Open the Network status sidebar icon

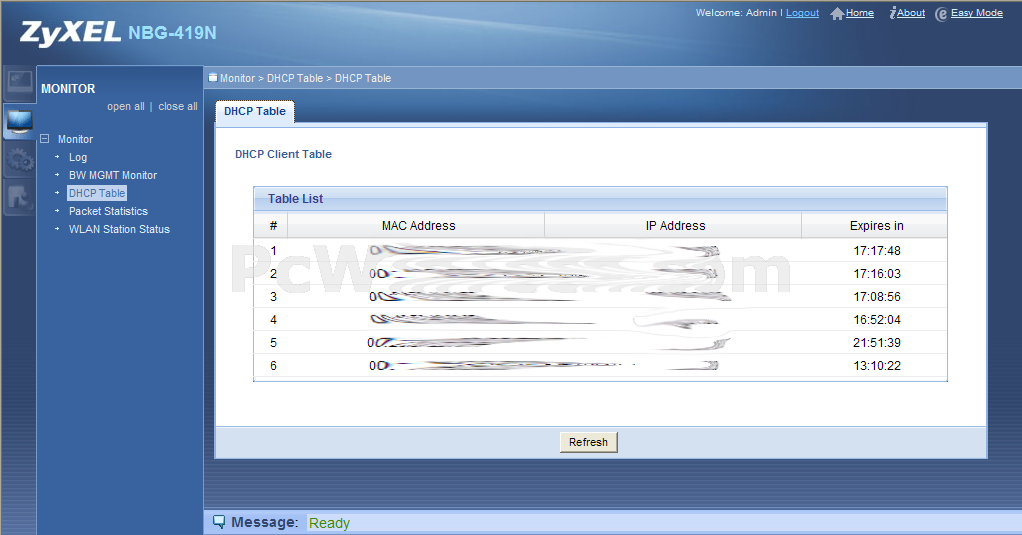click(x=19, y=83)
